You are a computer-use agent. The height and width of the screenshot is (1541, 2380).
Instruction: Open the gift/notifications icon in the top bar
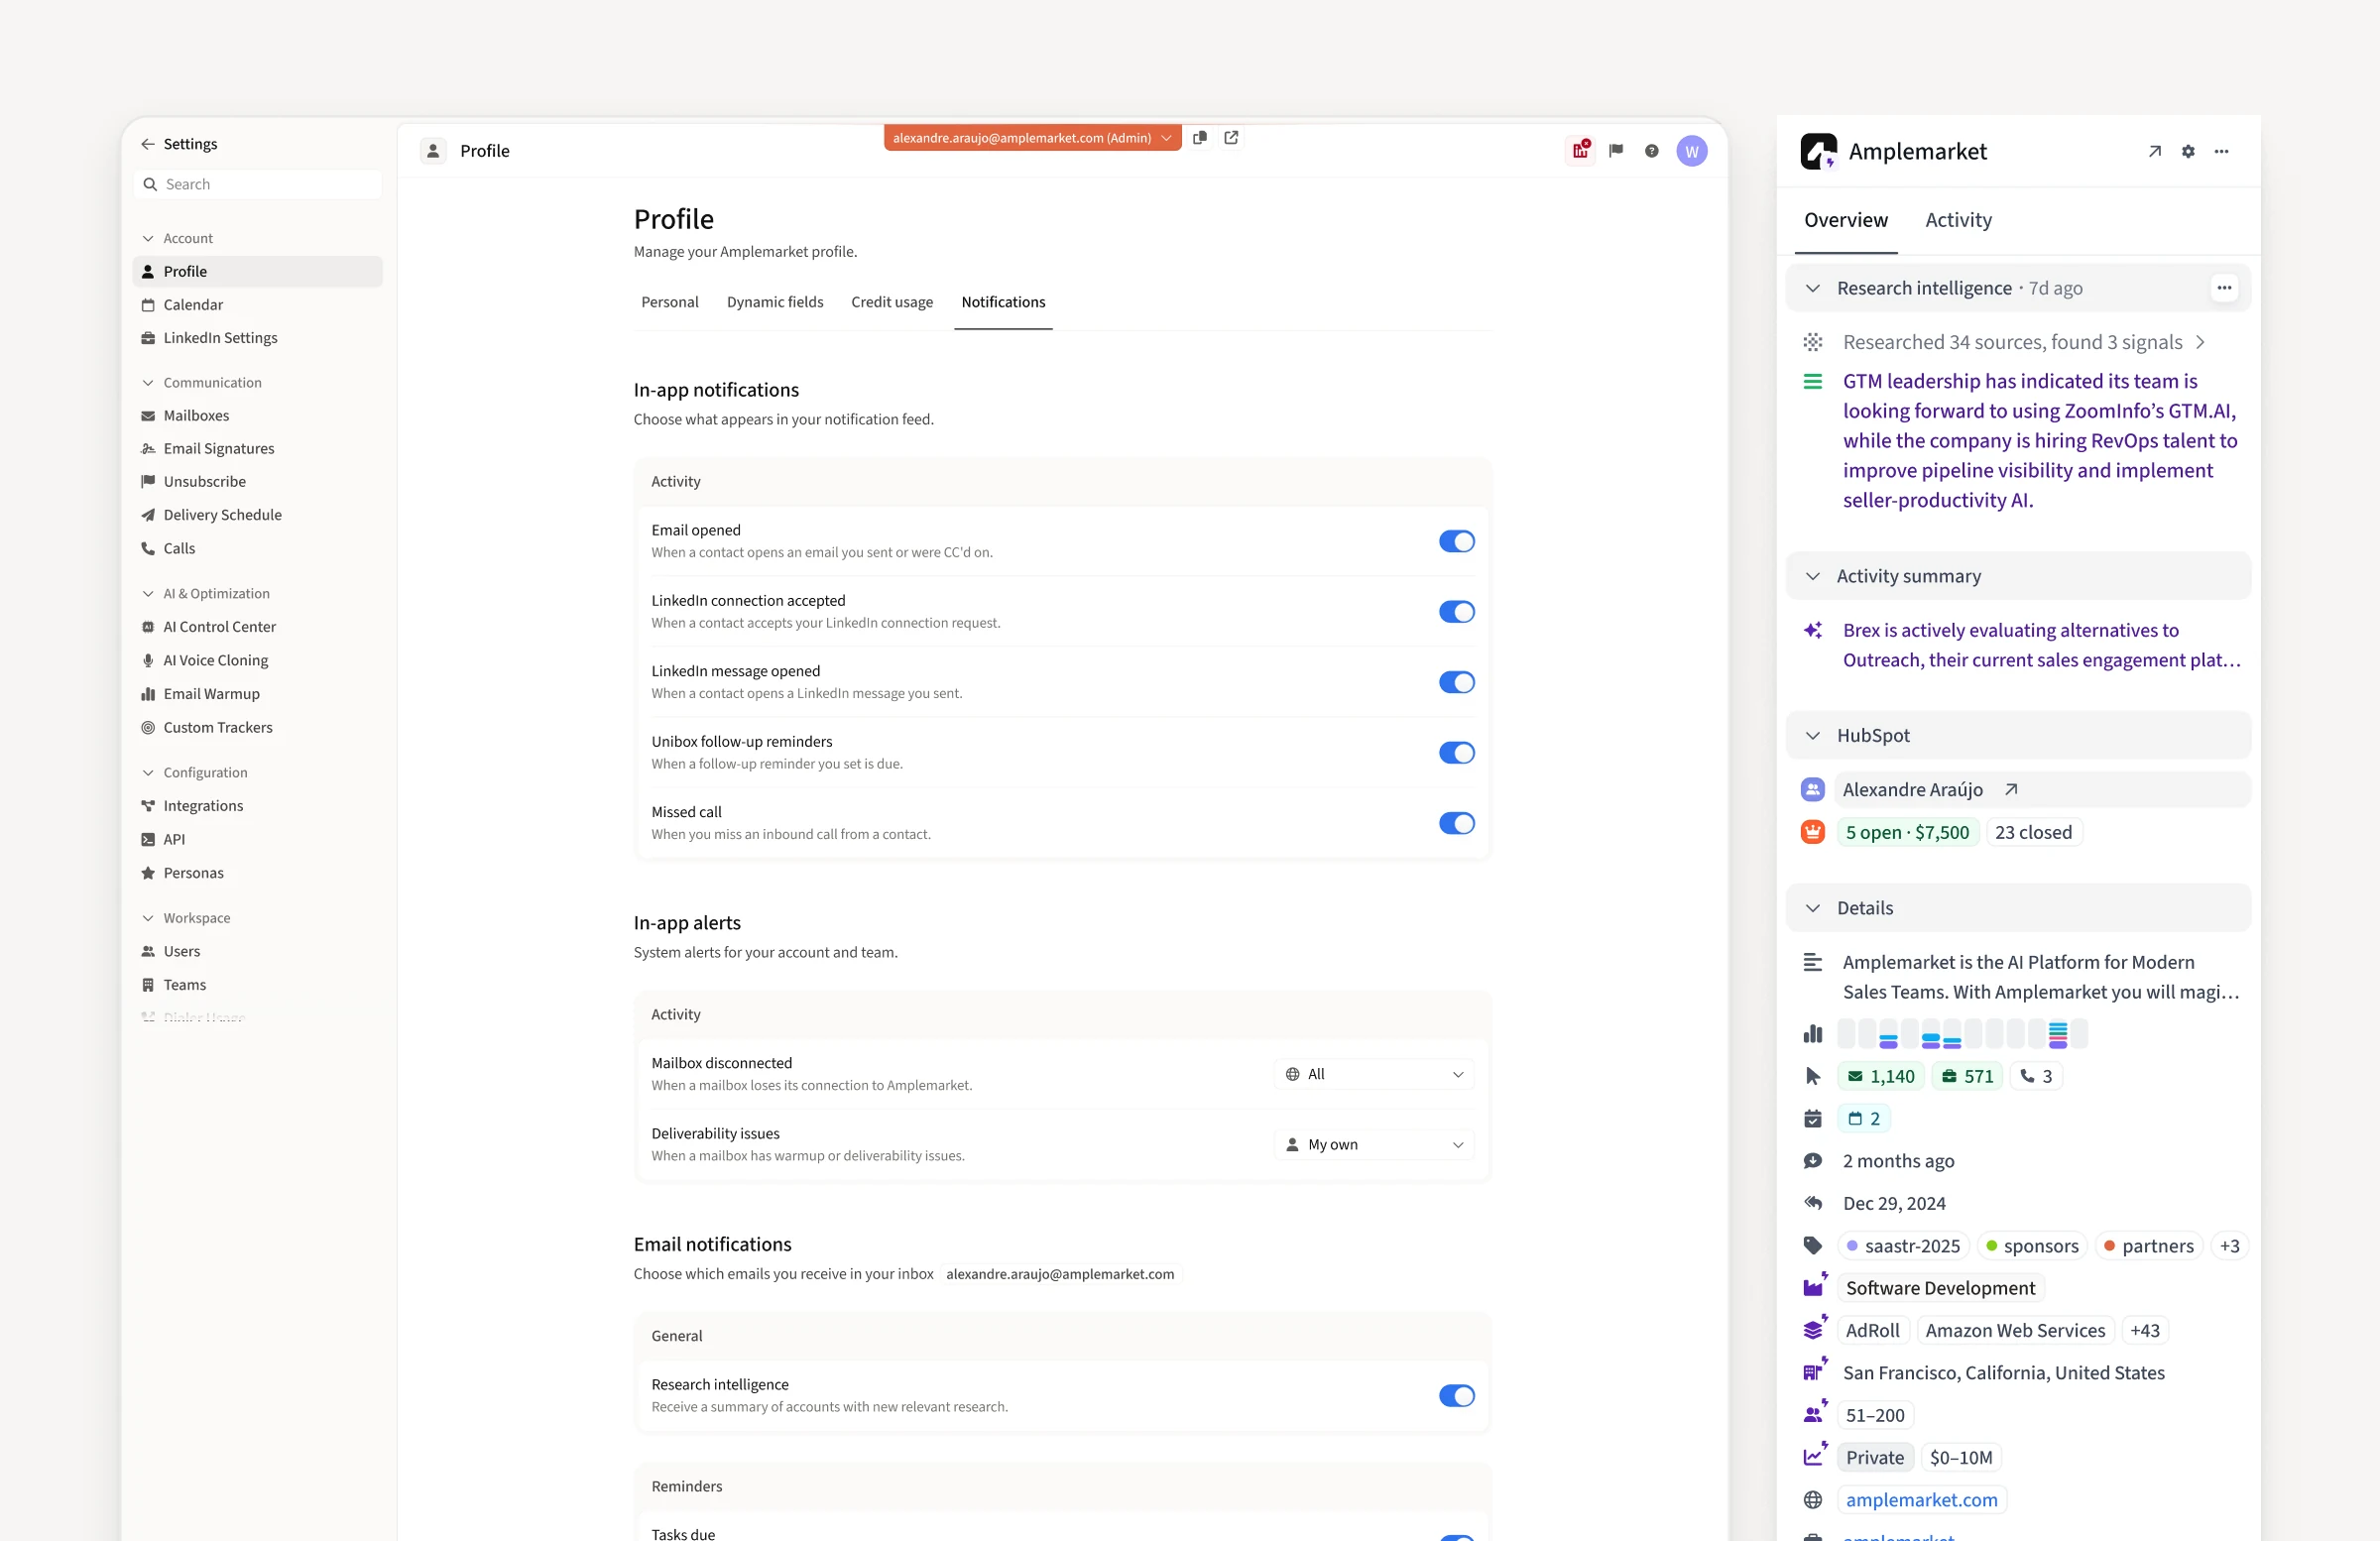click(x=1580, y=151)
